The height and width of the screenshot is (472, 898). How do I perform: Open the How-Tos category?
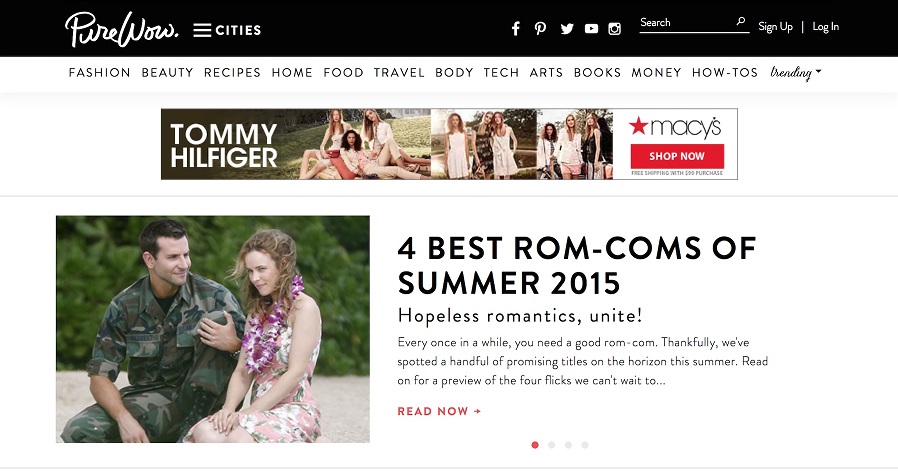click(724, 73)
